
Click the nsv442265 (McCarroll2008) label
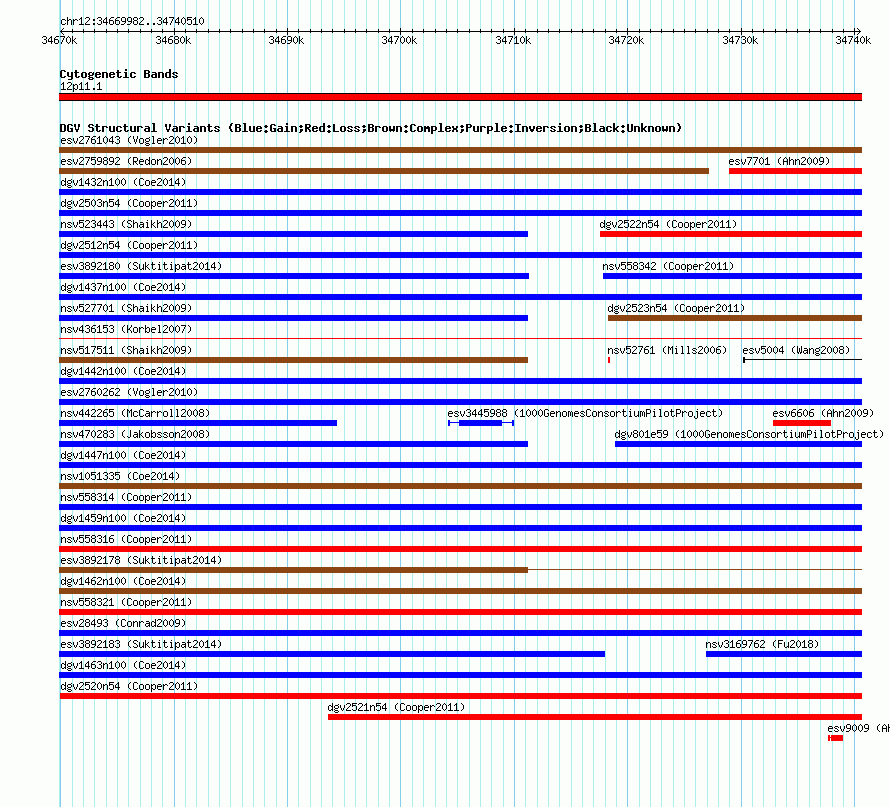tap(135, 413)
